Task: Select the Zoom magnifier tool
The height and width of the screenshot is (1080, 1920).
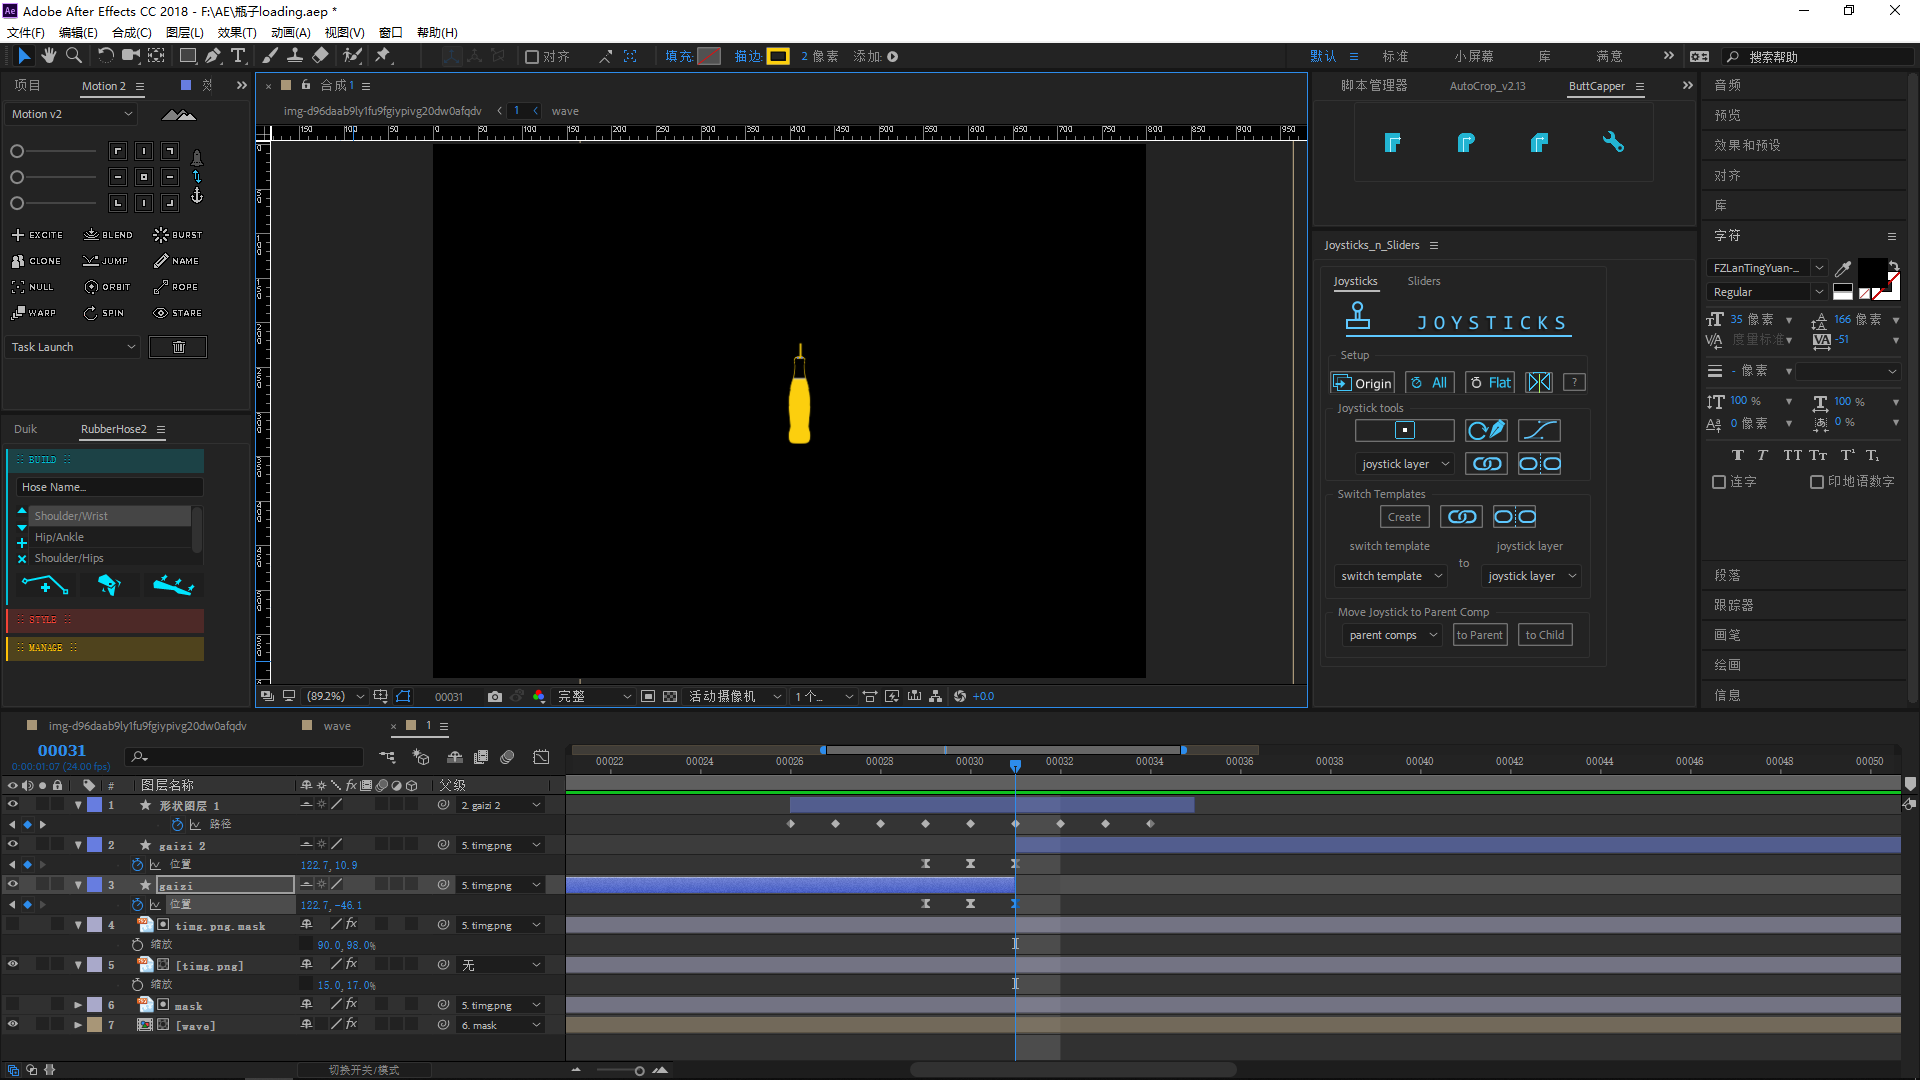Action: point(73,56)
